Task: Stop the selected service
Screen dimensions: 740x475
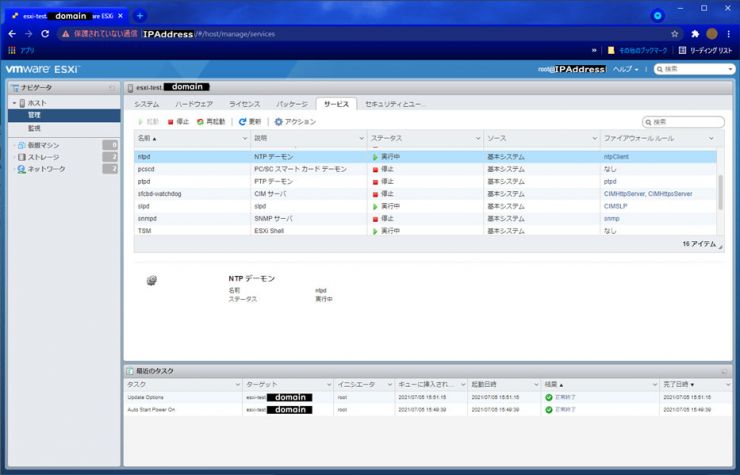Action: pos(178,122)
